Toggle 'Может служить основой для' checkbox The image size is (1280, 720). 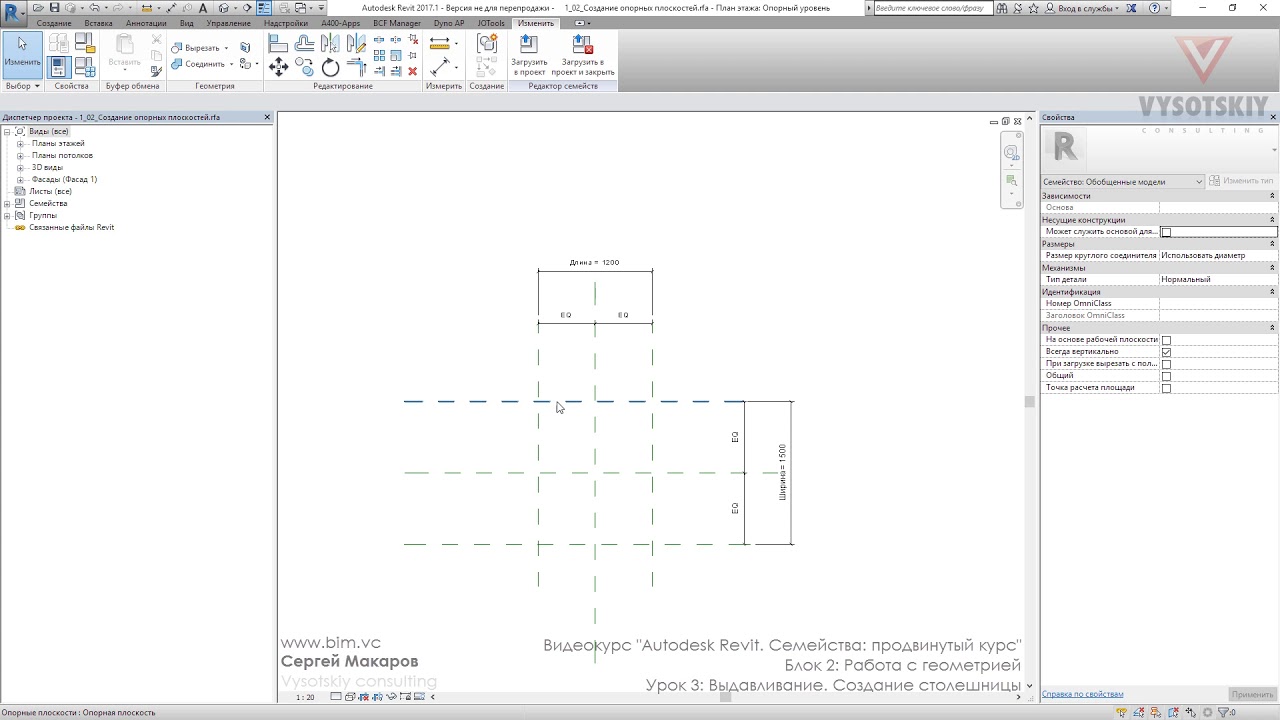pyautogui.click(x=1166, y=232)
